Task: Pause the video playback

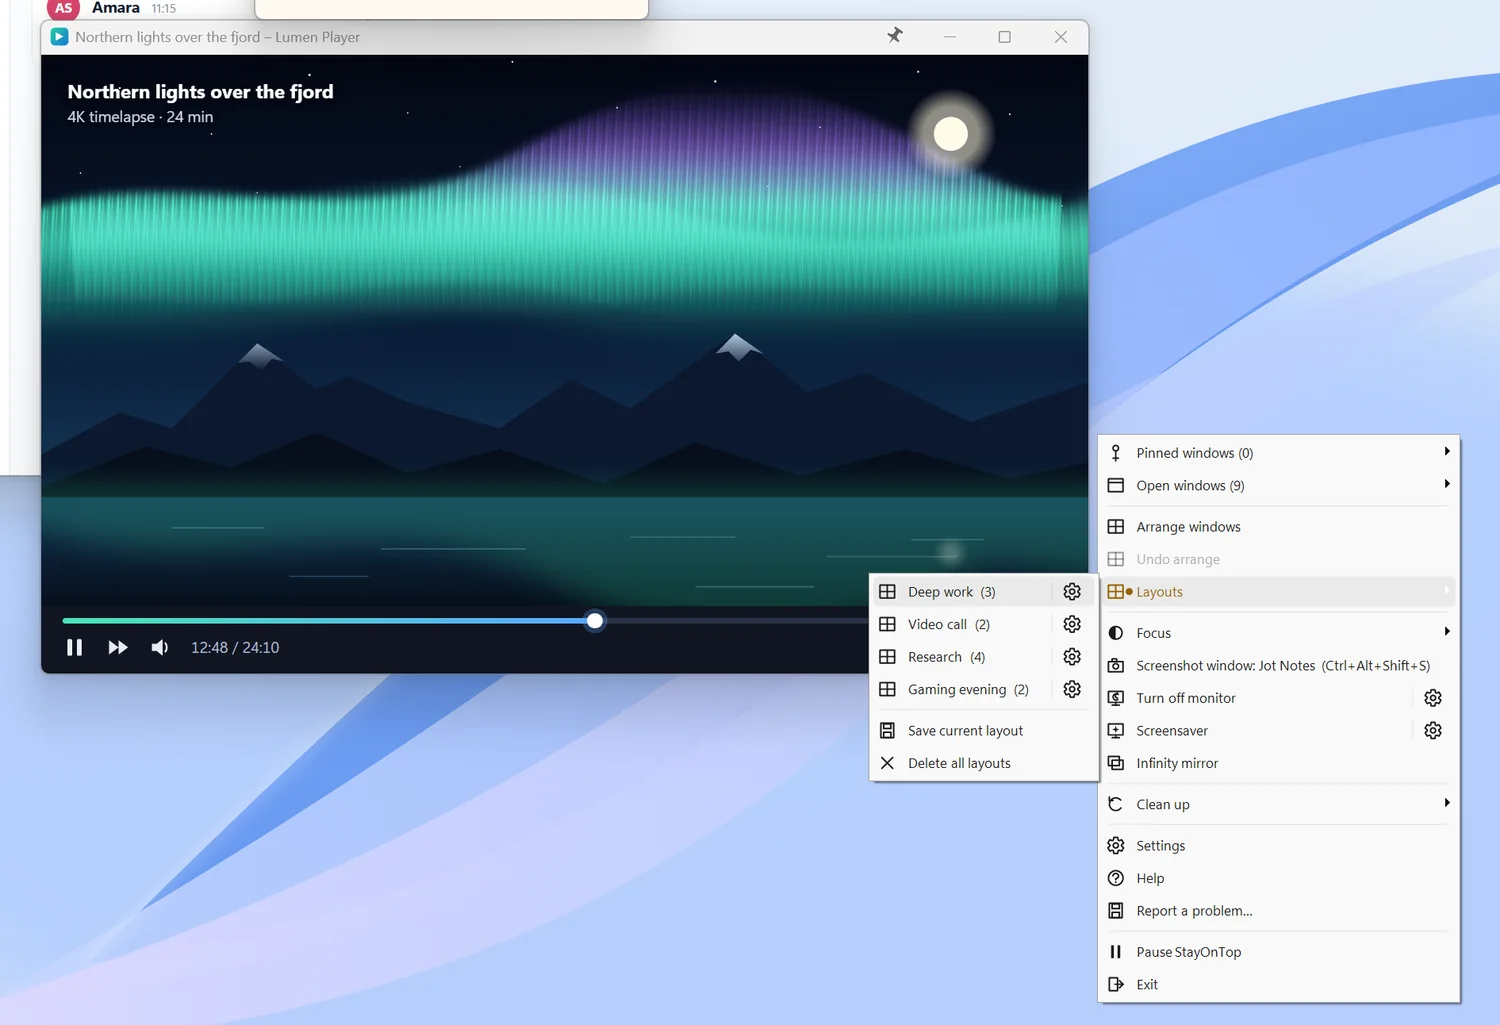Action: coord(74,647)
